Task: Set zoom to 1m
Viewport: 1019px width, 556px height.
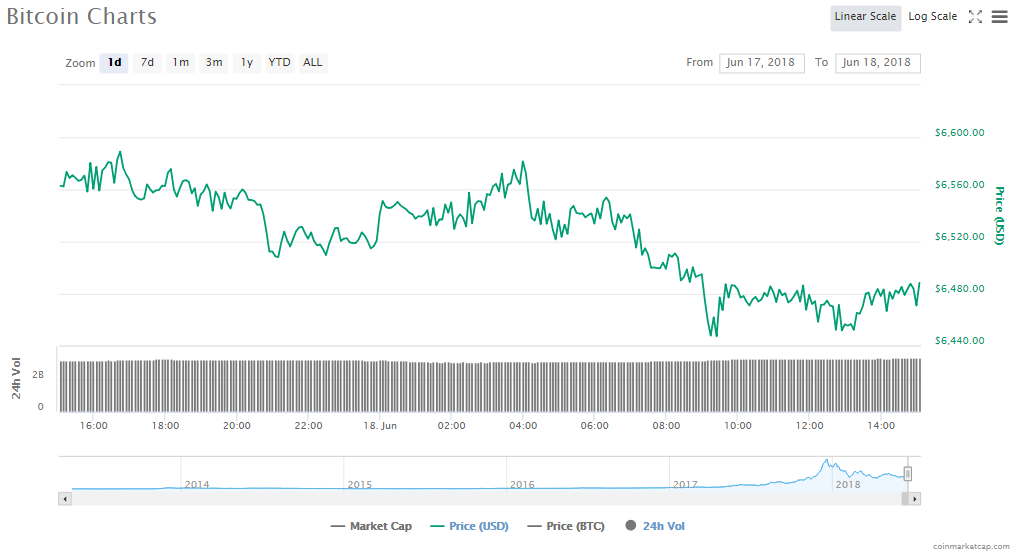Action: [180, 63]
